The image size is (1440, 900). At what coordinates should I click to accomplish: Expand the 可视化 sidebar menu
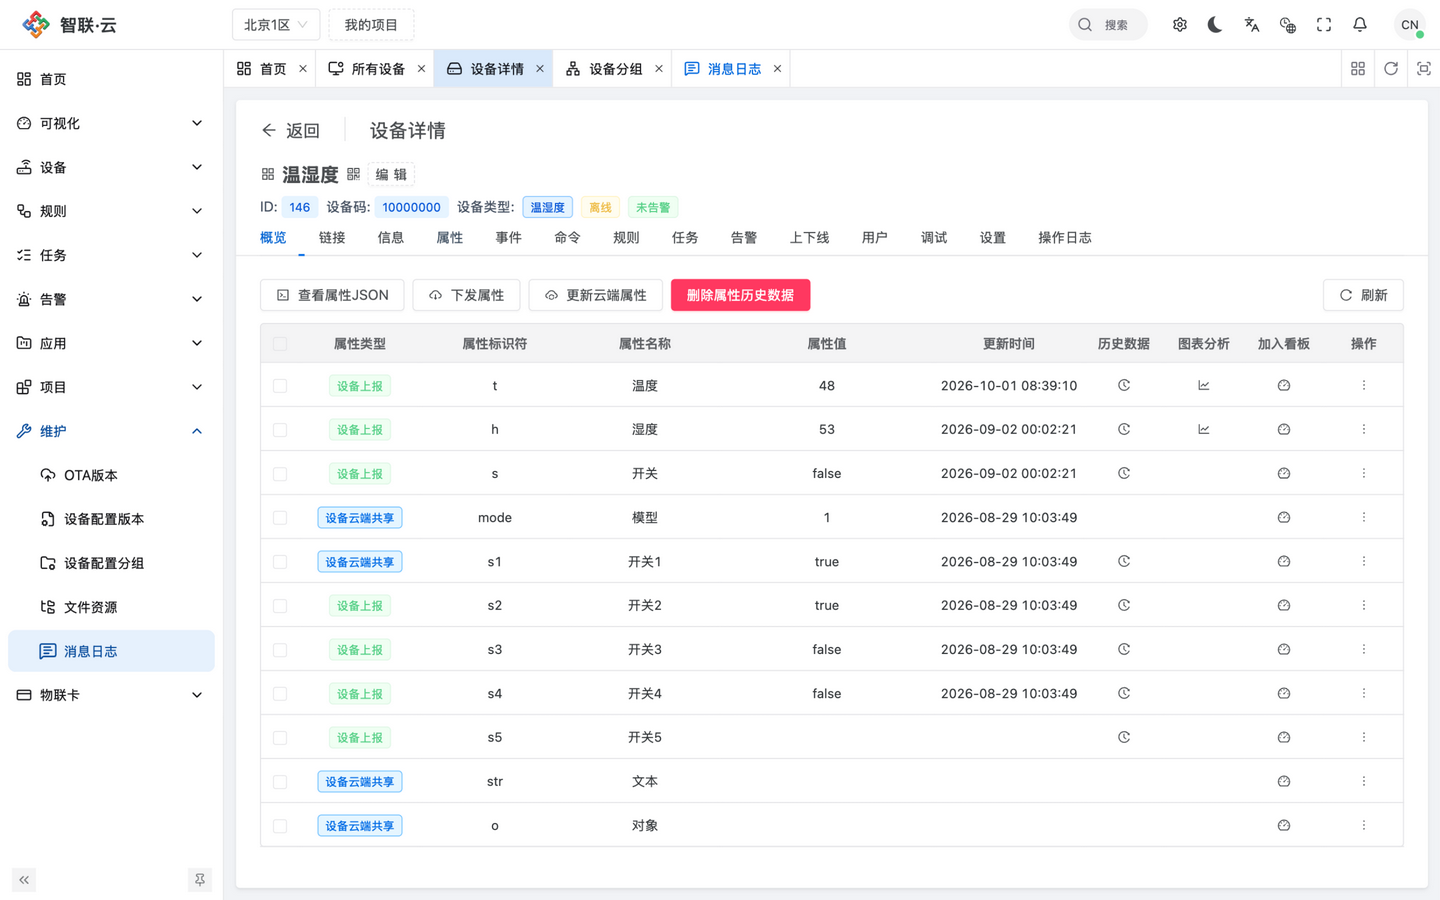[111, 123]
